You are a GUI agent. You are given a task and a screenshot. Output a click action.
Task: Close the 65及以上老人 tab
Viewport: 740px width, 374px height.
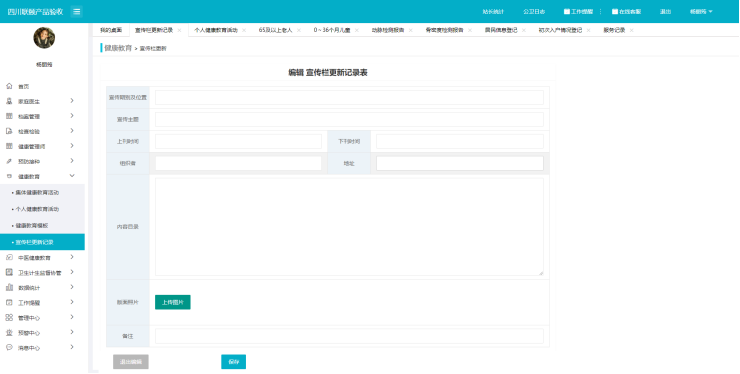tap(299, 30)
